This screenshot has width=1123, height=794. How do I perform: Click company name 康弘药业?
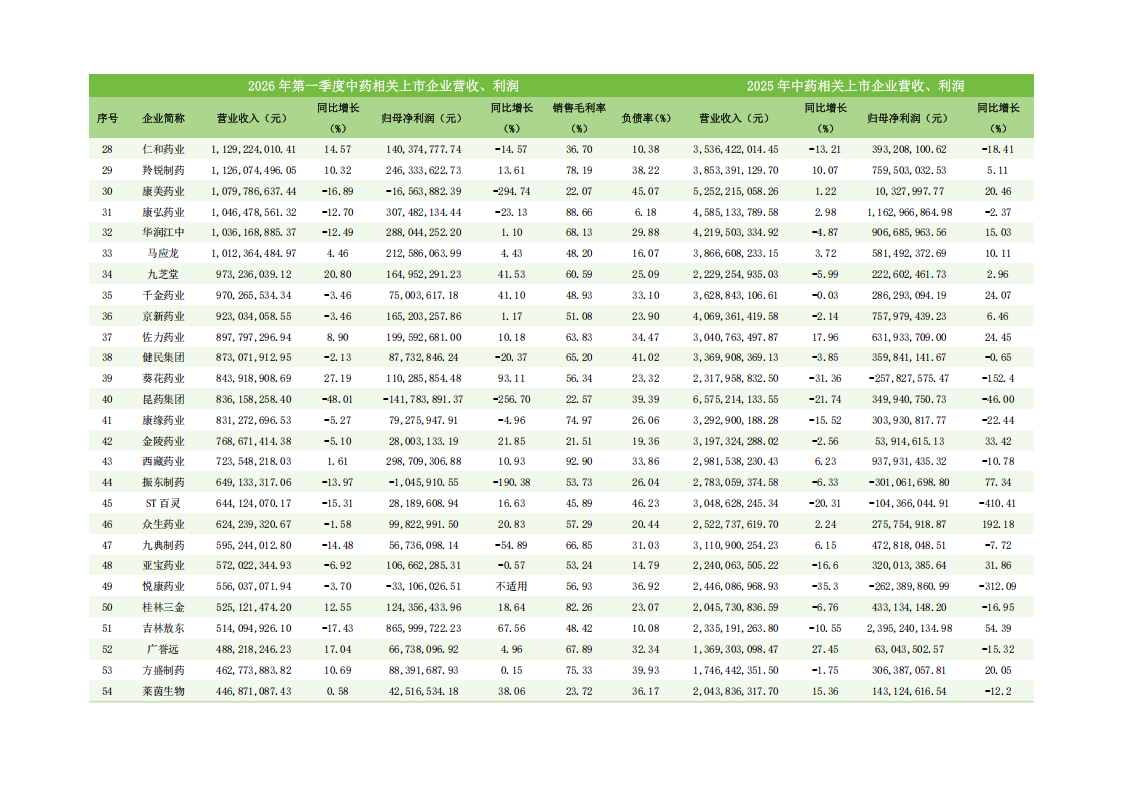click(163, 213)
